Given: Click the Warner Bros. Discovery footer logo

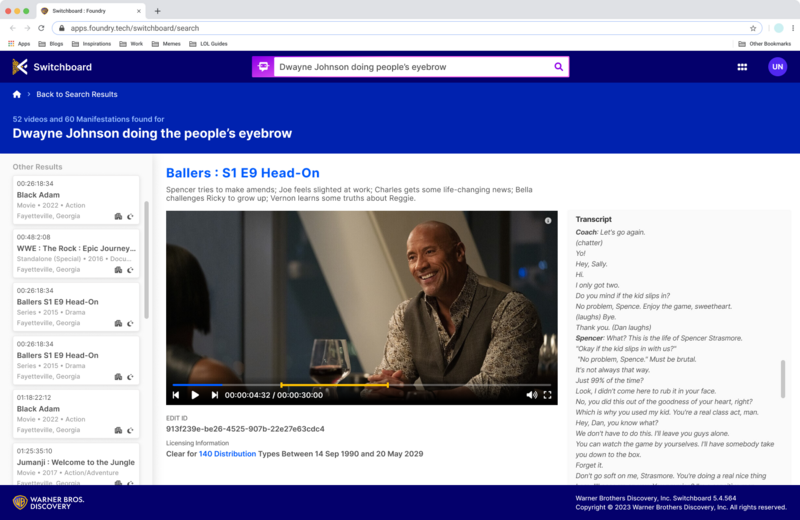Looking at the screenshot, I should [x=48, y=503].
